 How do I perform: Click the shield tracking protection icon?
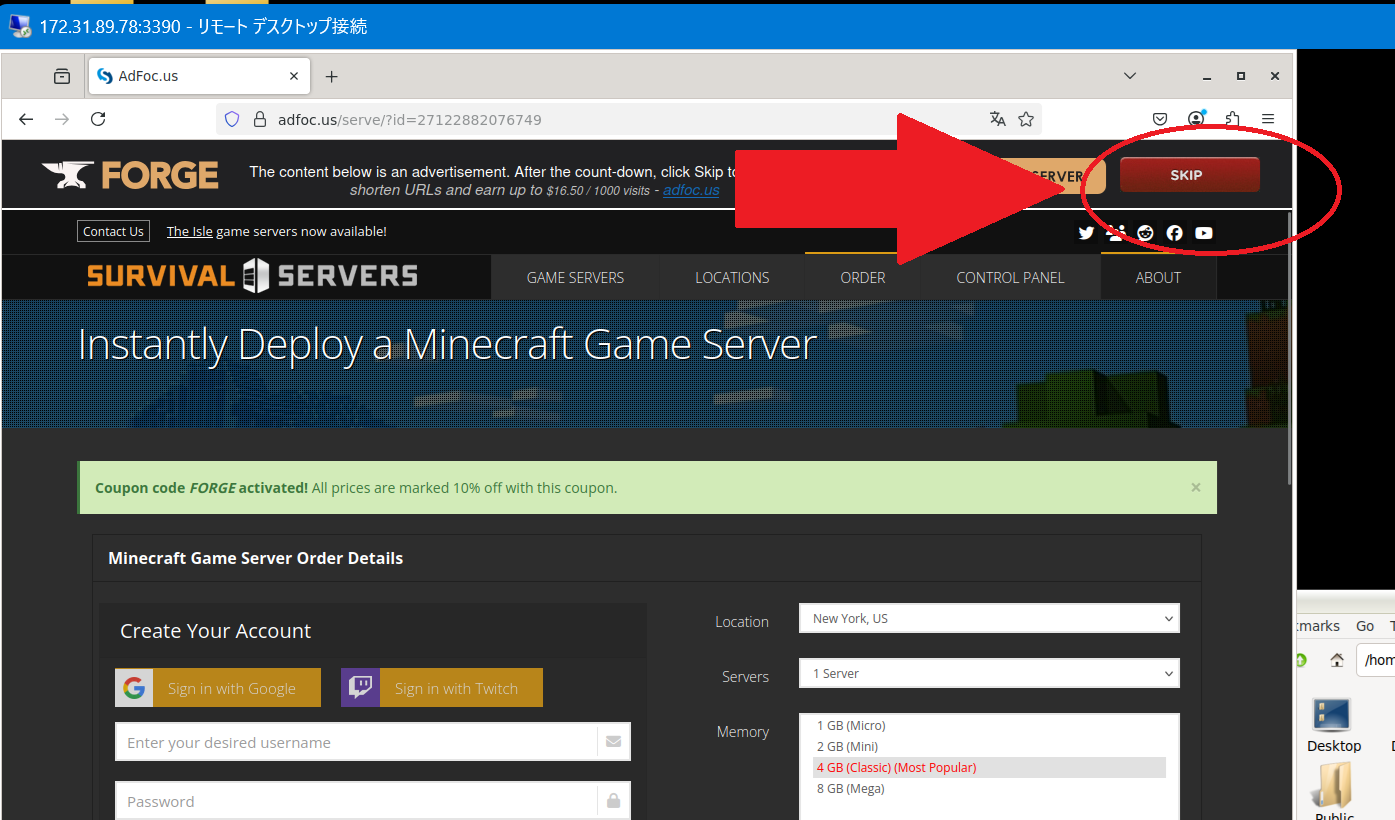coord(232,119)
